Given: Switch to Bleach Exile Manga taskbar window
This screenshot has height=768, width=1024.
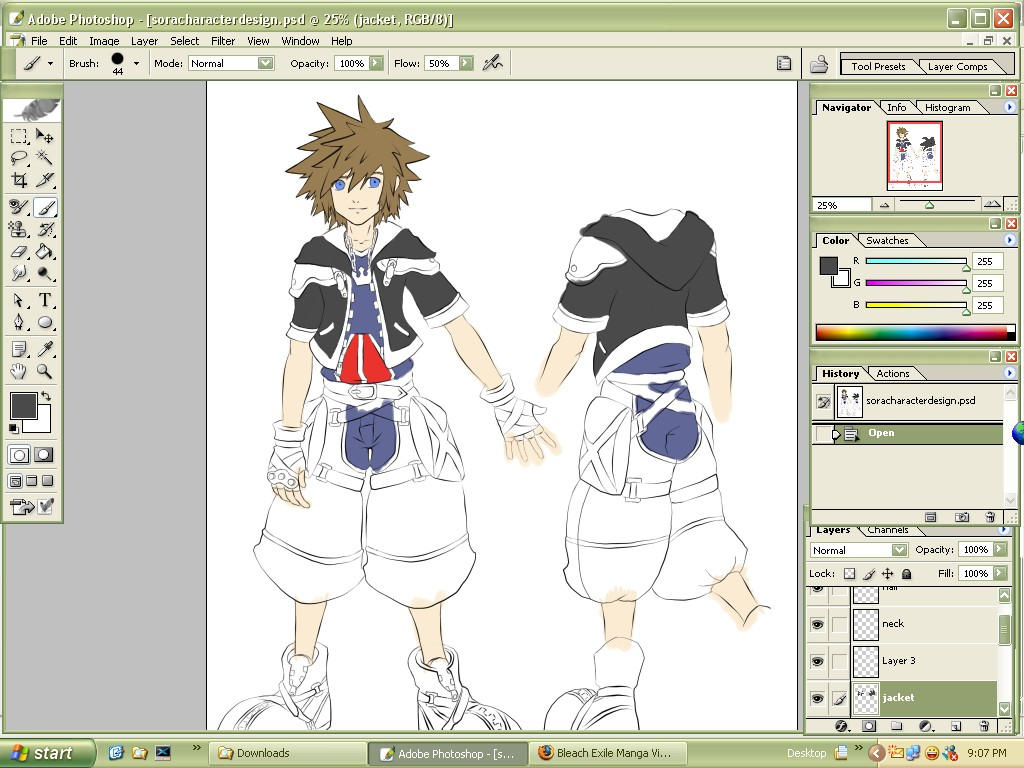Looking at the screenshot, I should [x=609, y=753].
